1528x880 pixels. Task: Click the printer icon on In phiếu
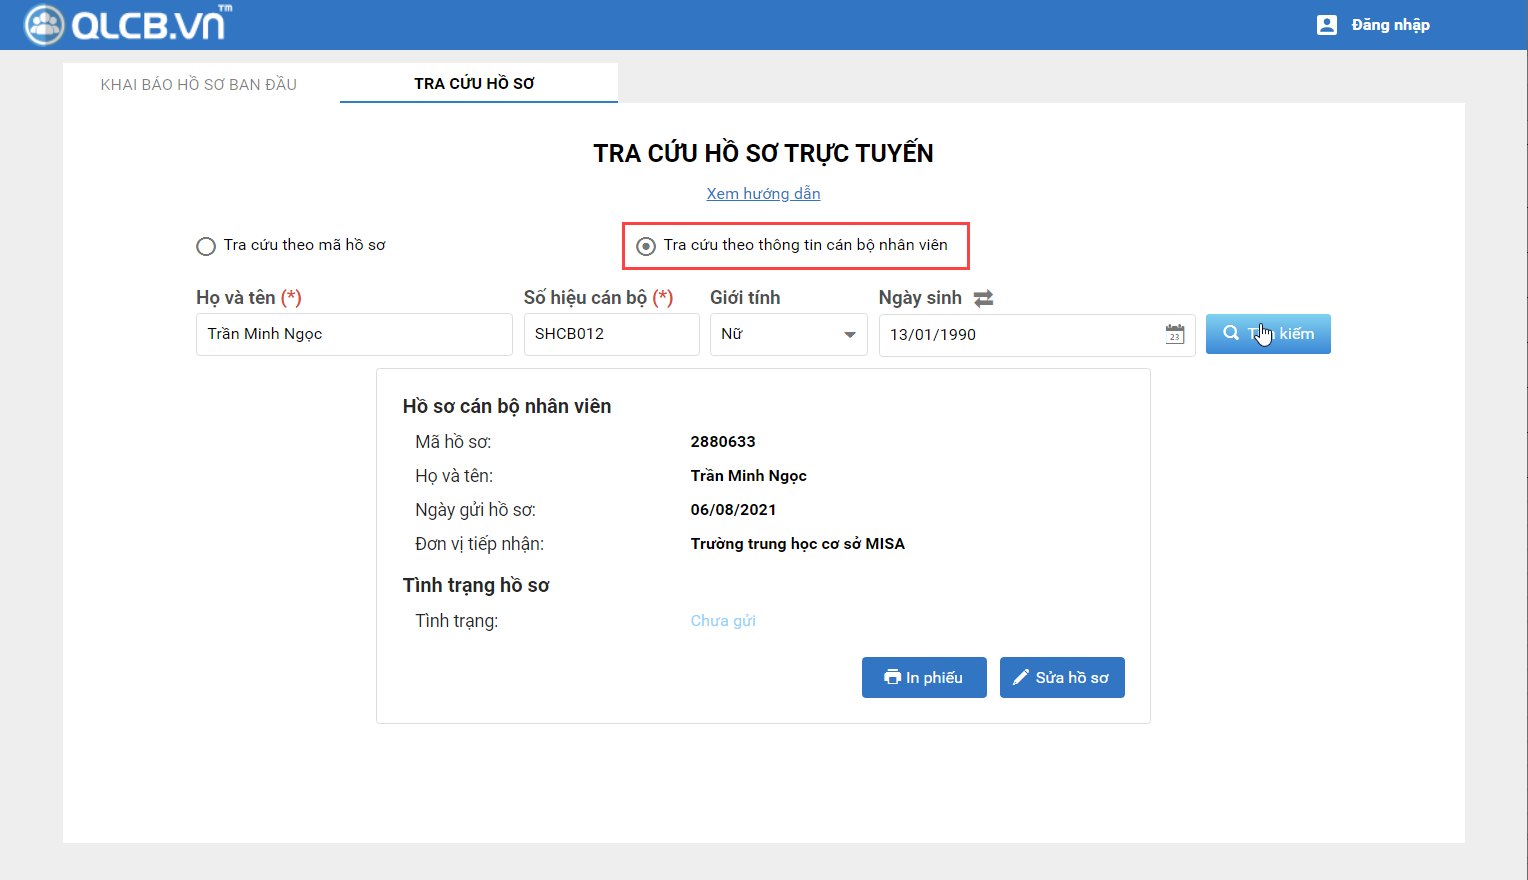click(x=892, y=677)
